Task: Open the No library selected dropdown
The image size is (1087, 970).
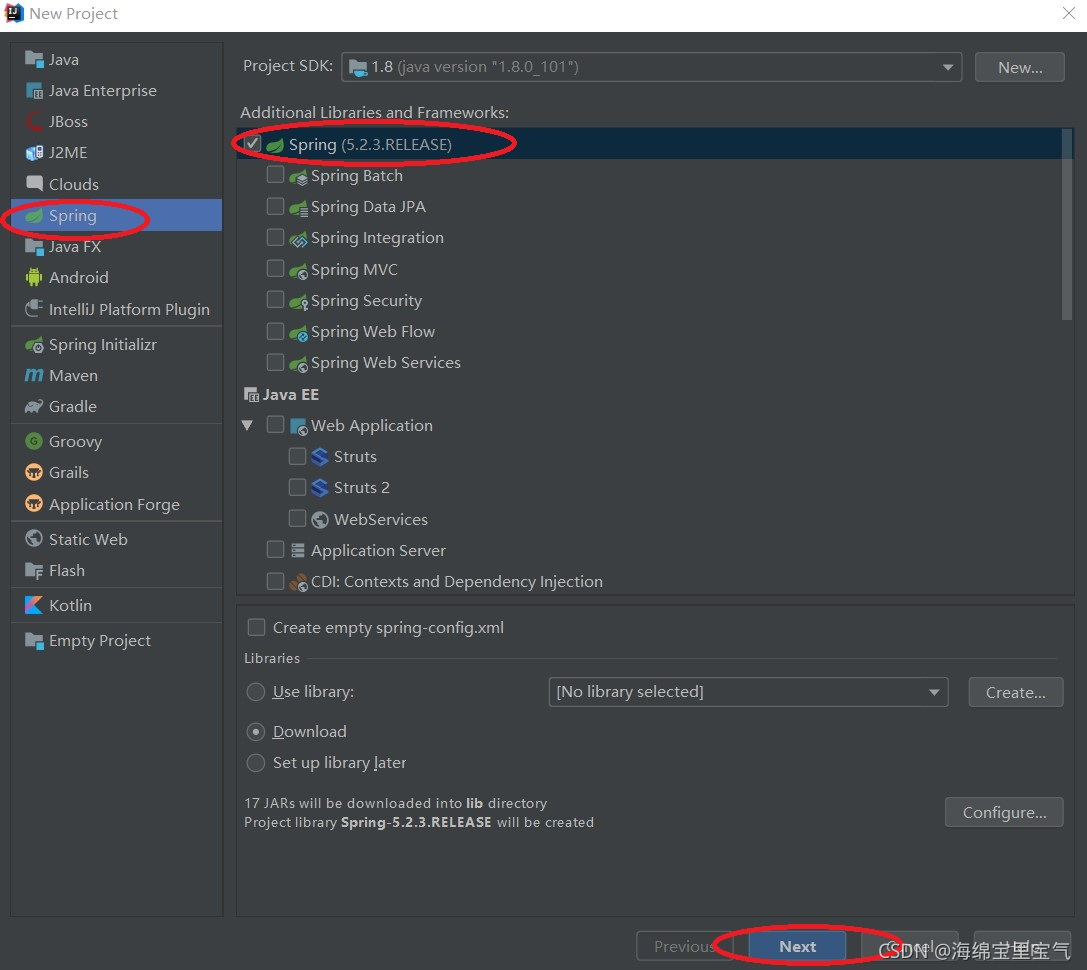Action: [748, 692]
